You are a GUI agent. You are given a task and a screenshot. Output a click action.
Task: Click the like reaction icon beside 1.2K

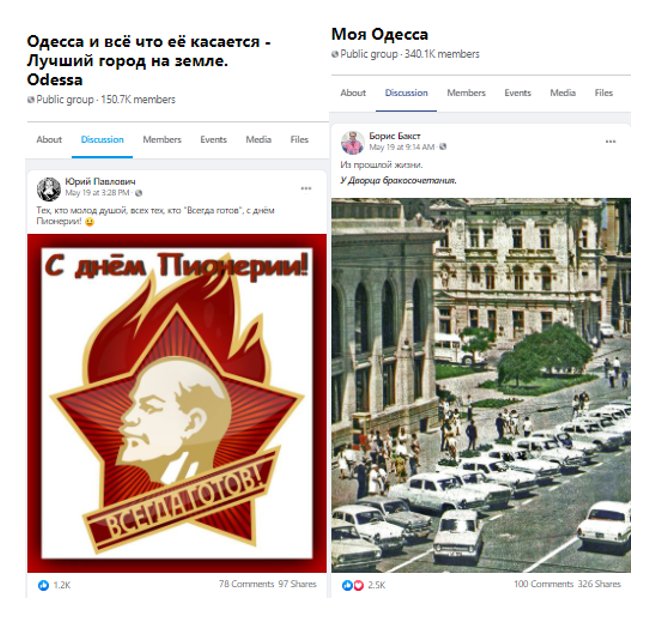point(43,585)
